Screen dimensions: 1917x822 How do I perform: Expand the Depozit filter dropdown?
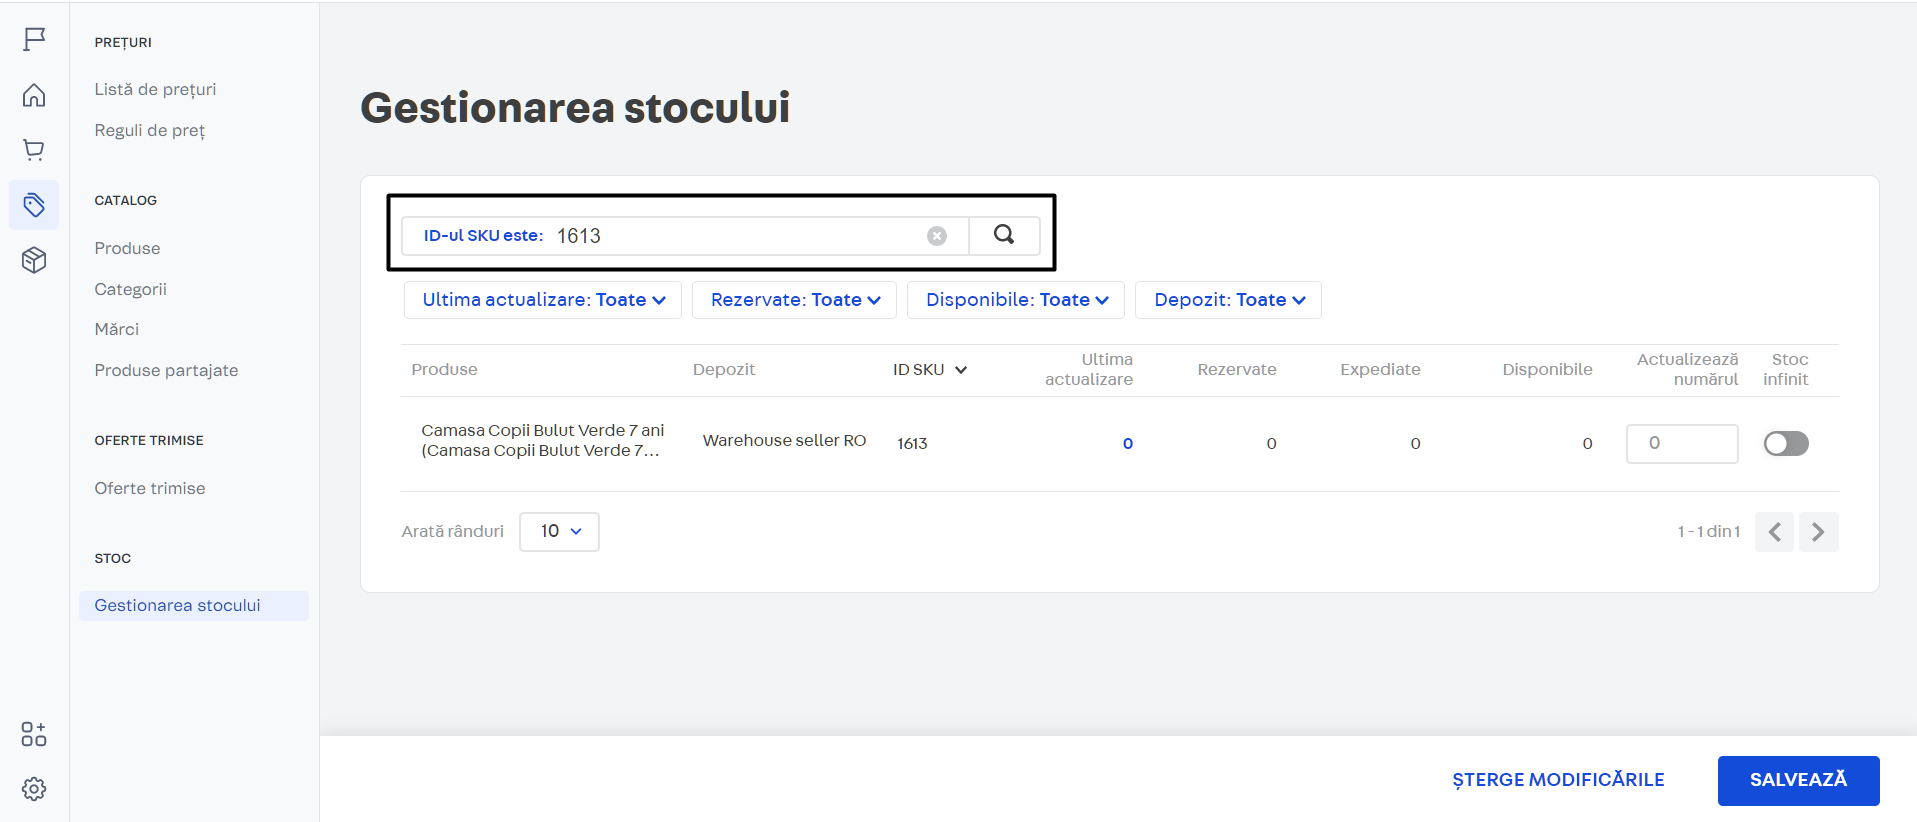click(x=1228, y=300)
